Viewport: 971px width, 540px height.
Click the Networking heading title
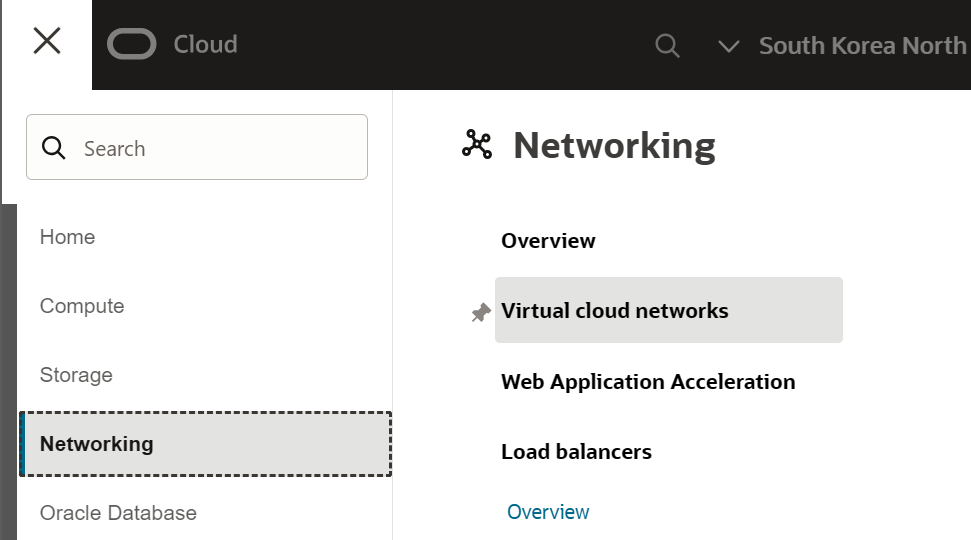[614, 146]
